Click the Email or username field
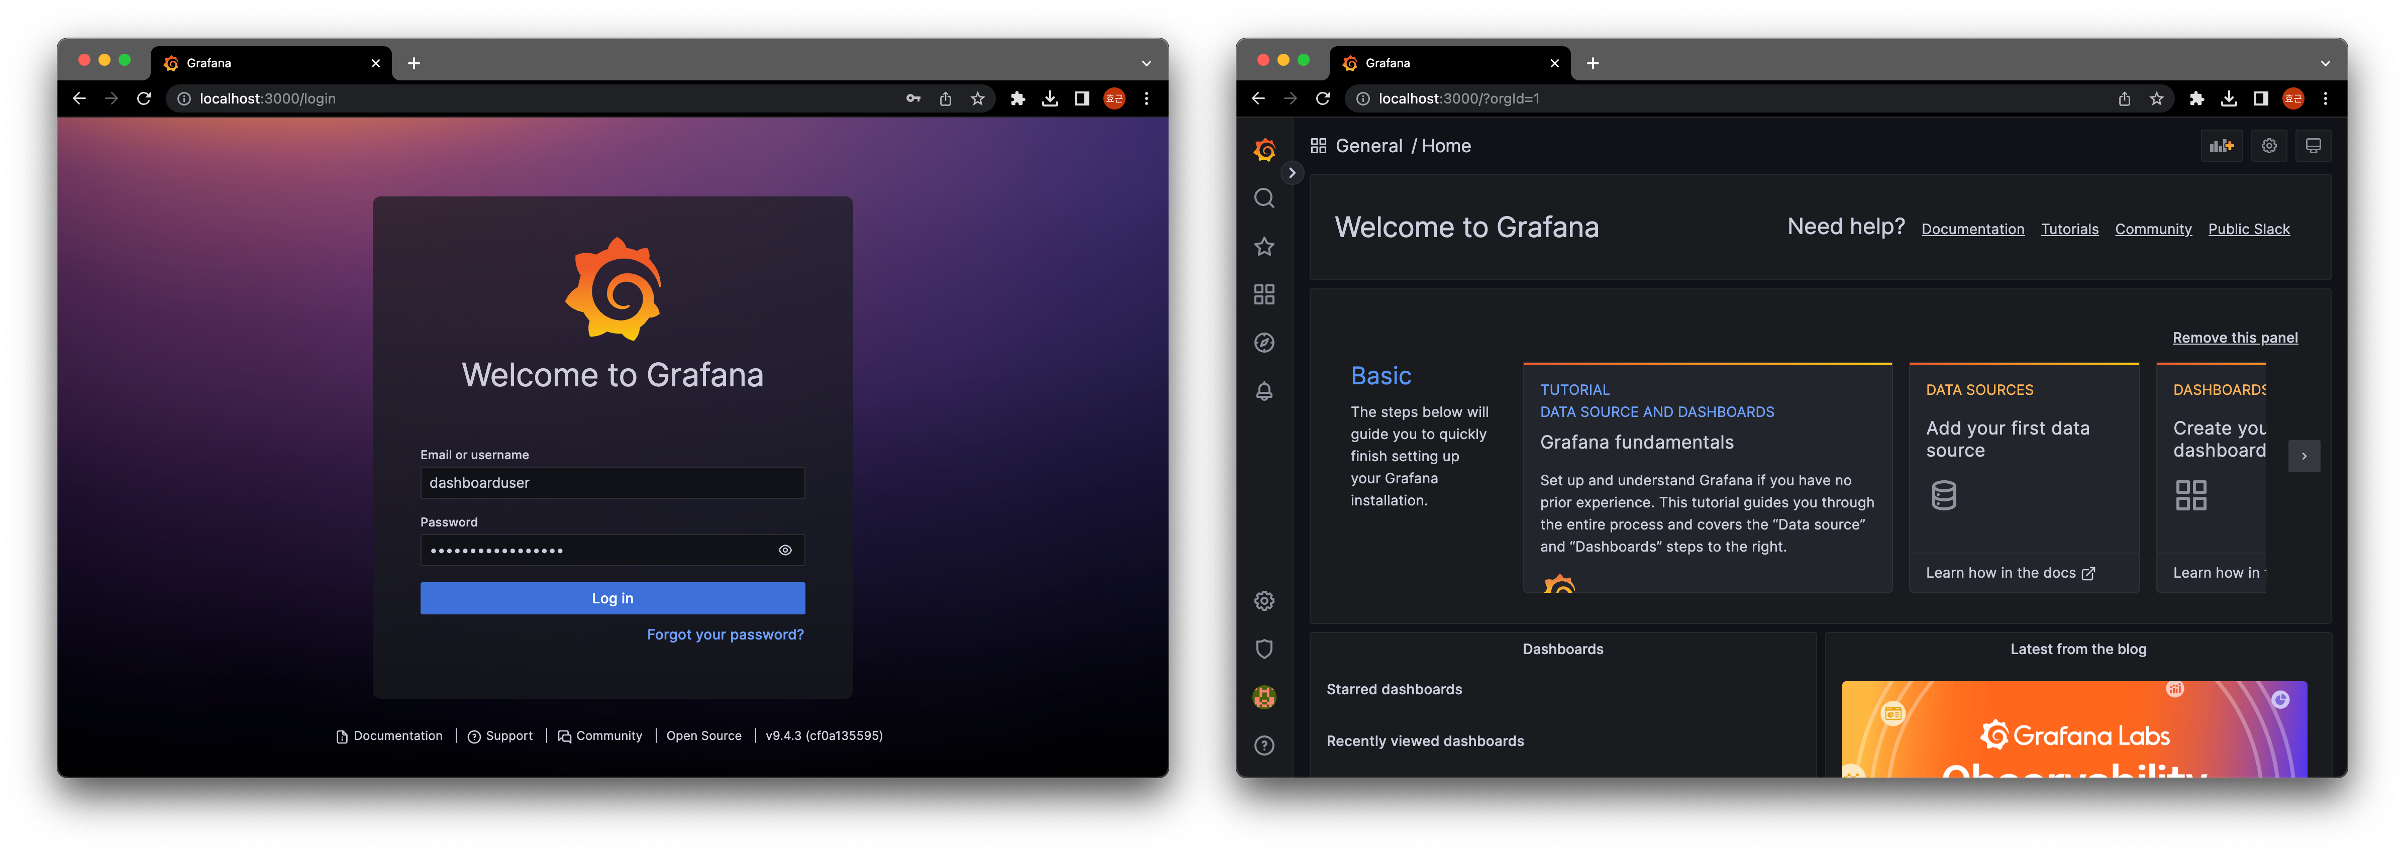This screenshot has height=852, width=2404. pos(612,483)
